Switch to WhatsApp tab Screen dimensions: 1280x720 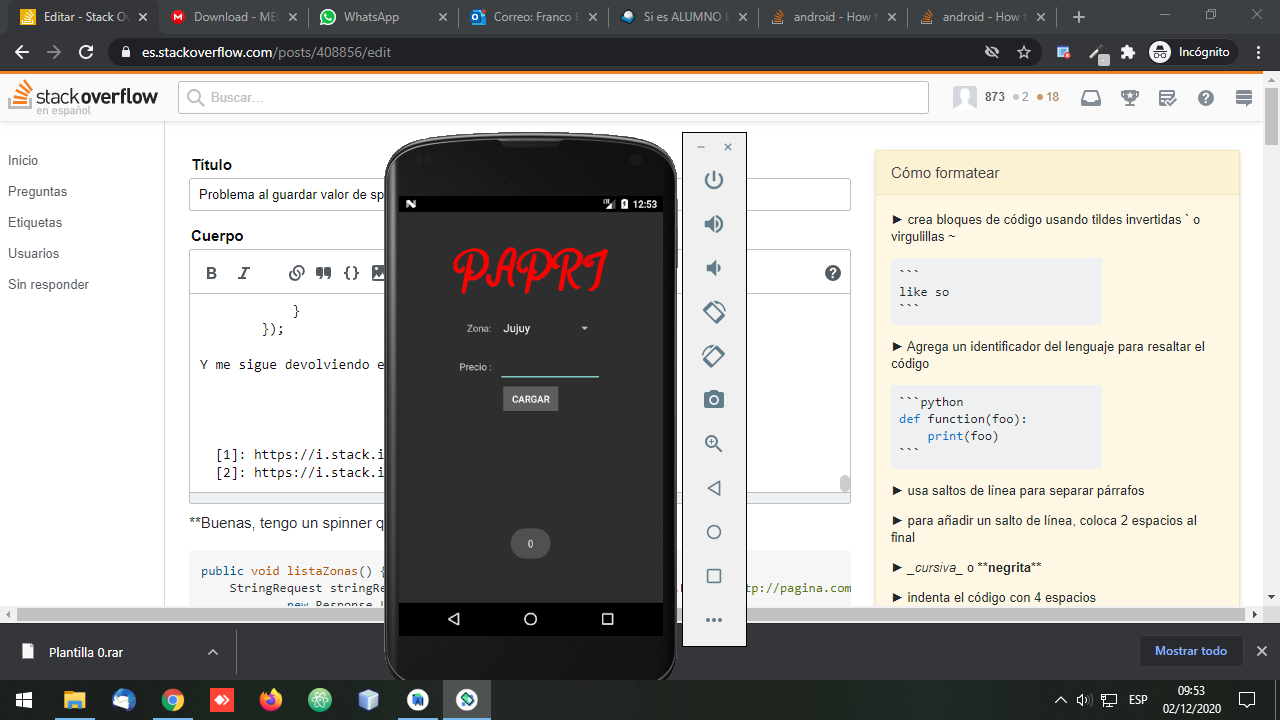(x=383, y=17)
